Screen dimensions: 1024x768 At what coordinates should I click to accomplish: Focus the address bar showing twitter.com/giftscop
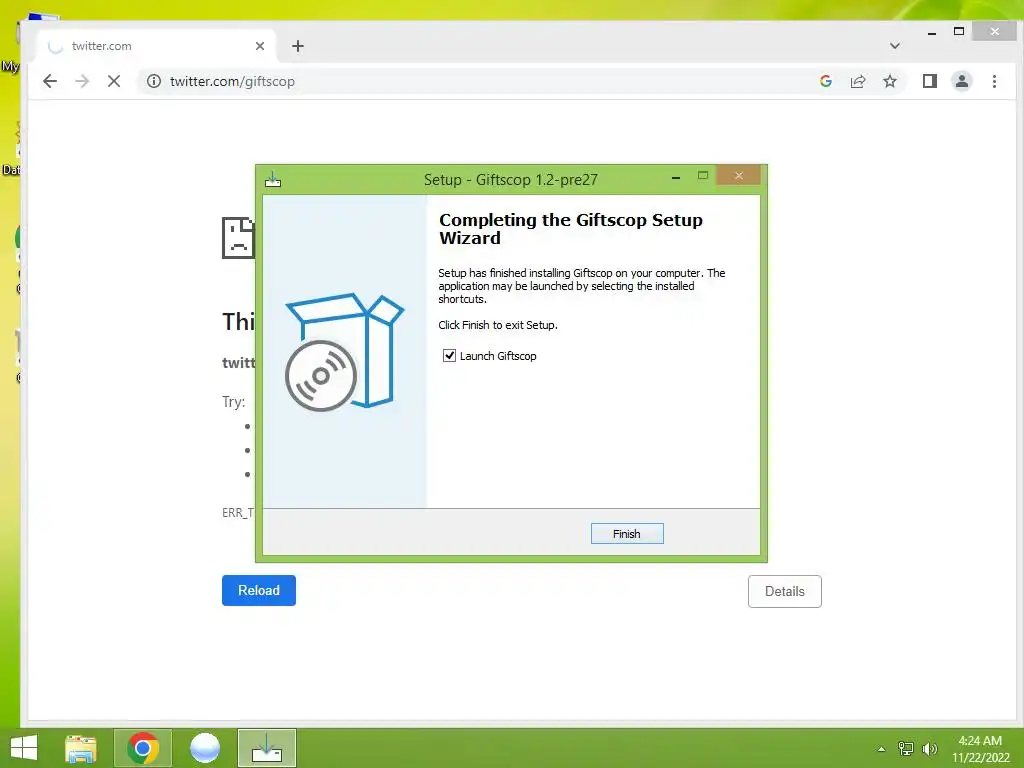tap(477, 81)
